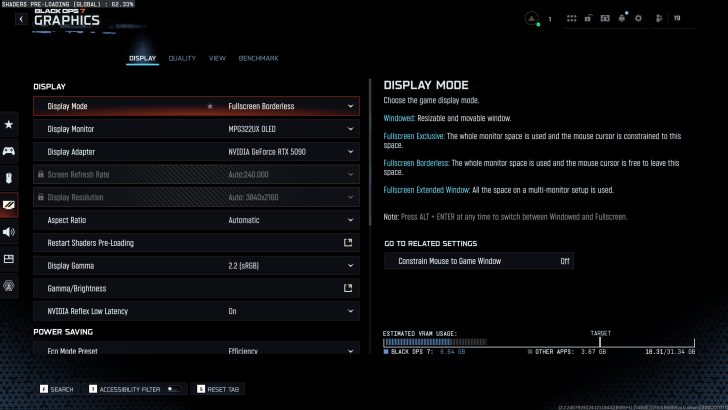Expand the Display Monitor dropdown
728x410 pixels.
(x=351, y=129)
